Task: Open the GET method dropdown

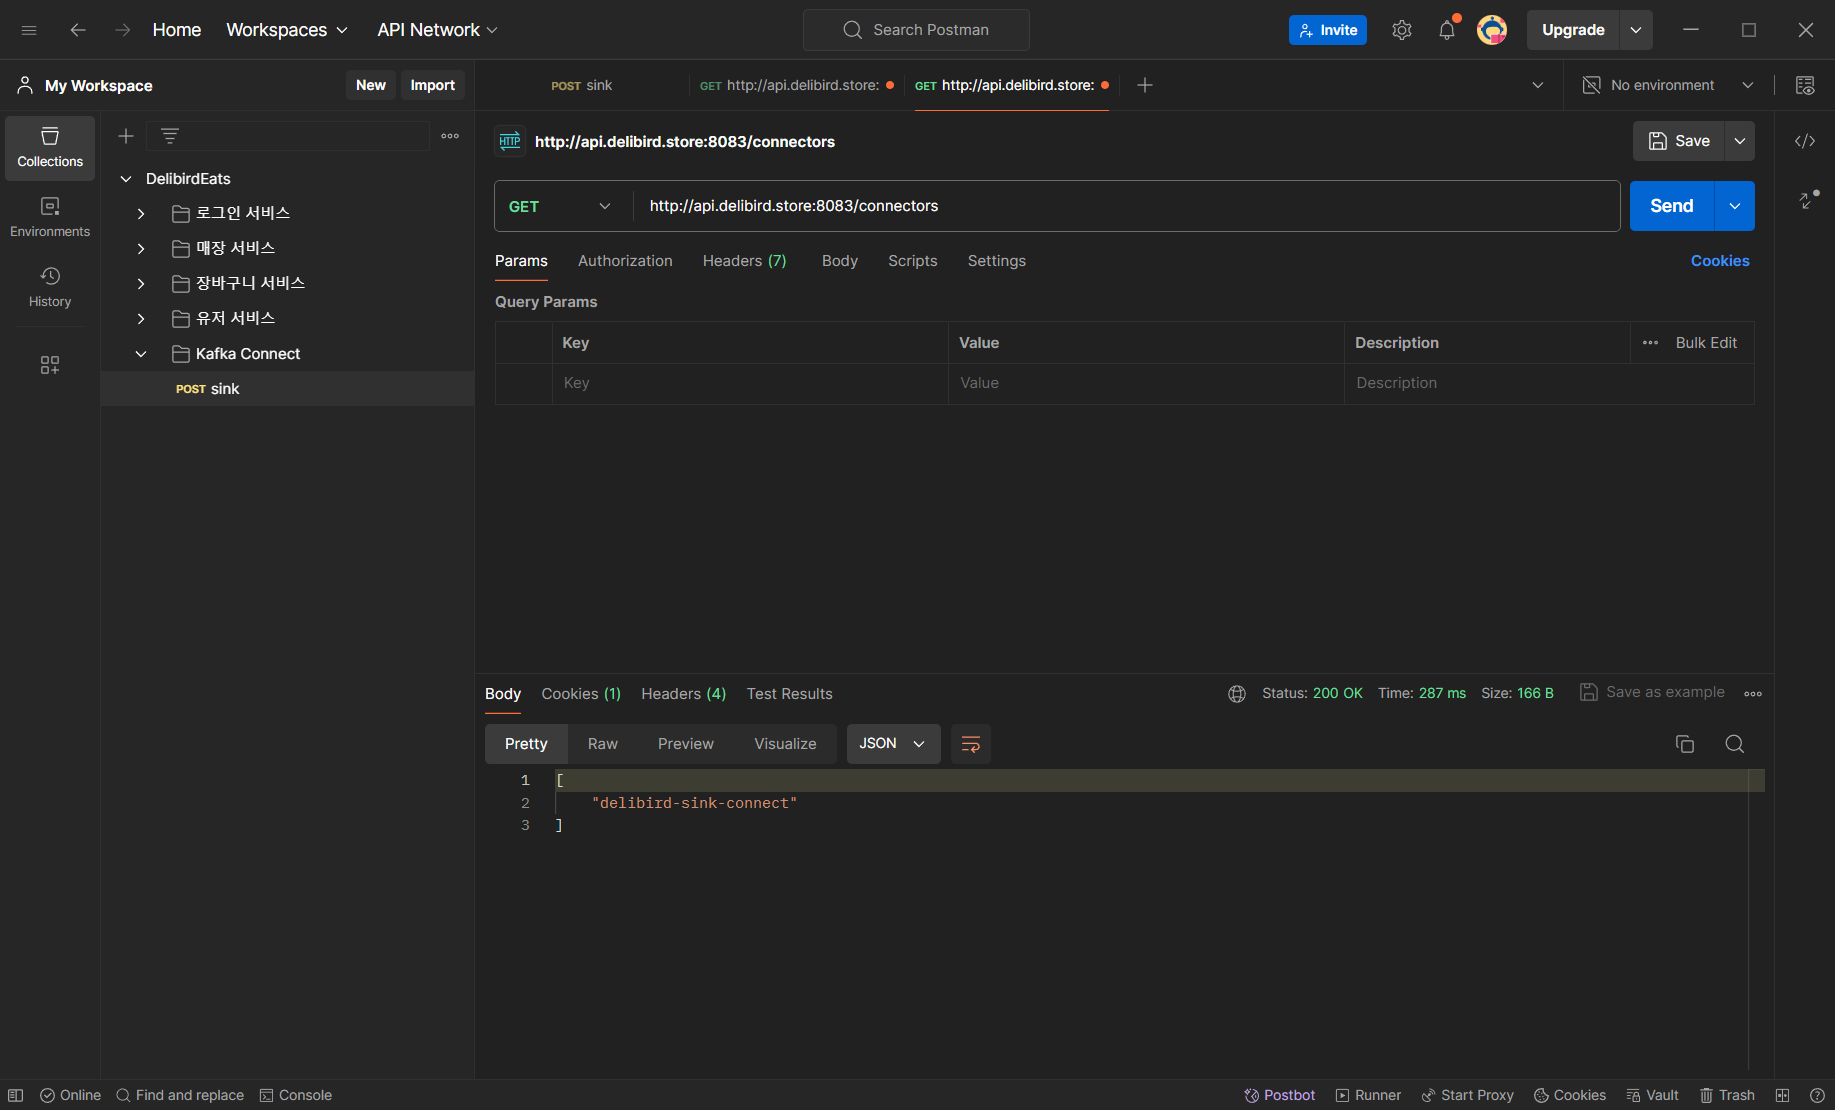Action: pos(560,206)
